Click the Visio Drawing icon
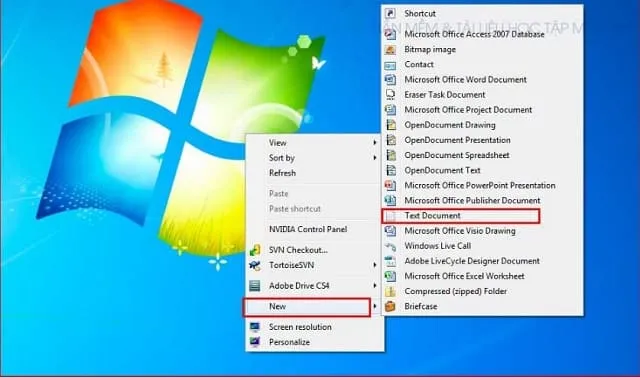This screenshot has height=378, width=640. (390, 231)
